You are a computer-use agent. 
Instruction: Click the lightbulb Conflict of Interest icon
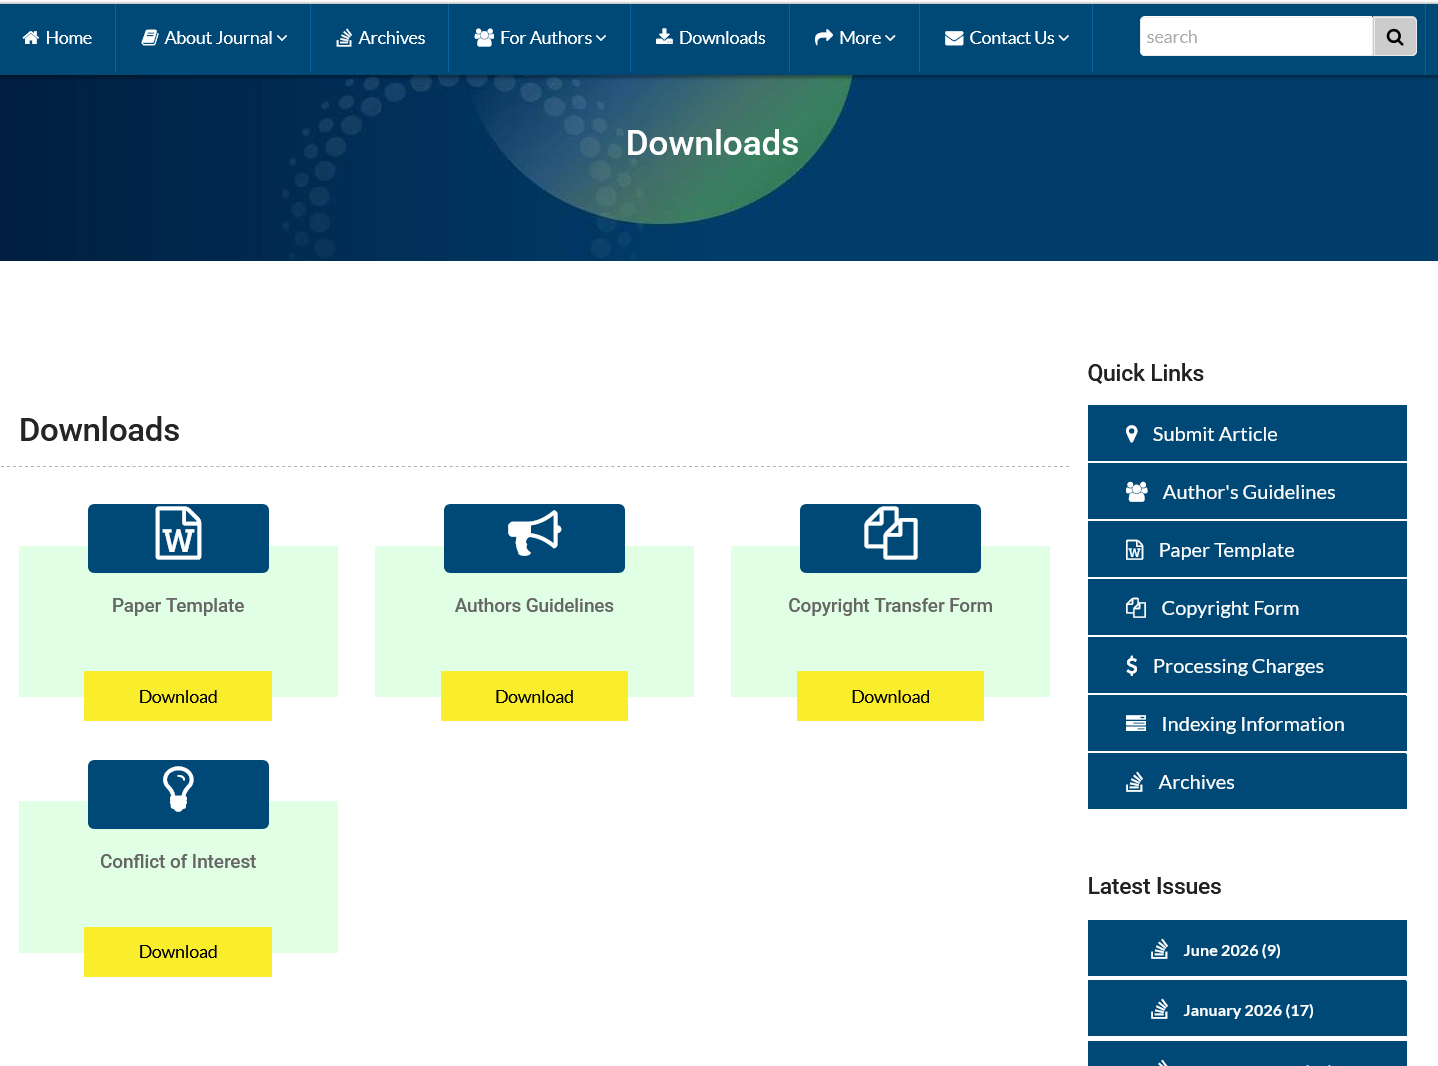178,789
